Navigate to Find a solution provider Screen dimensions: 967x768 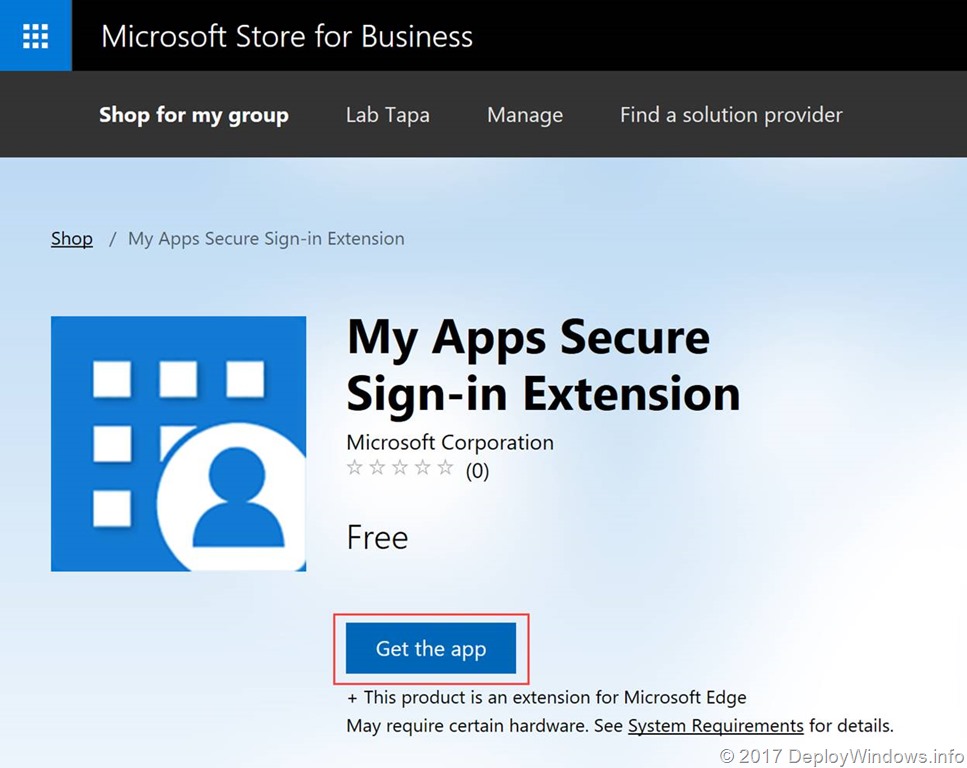[730, 114]
